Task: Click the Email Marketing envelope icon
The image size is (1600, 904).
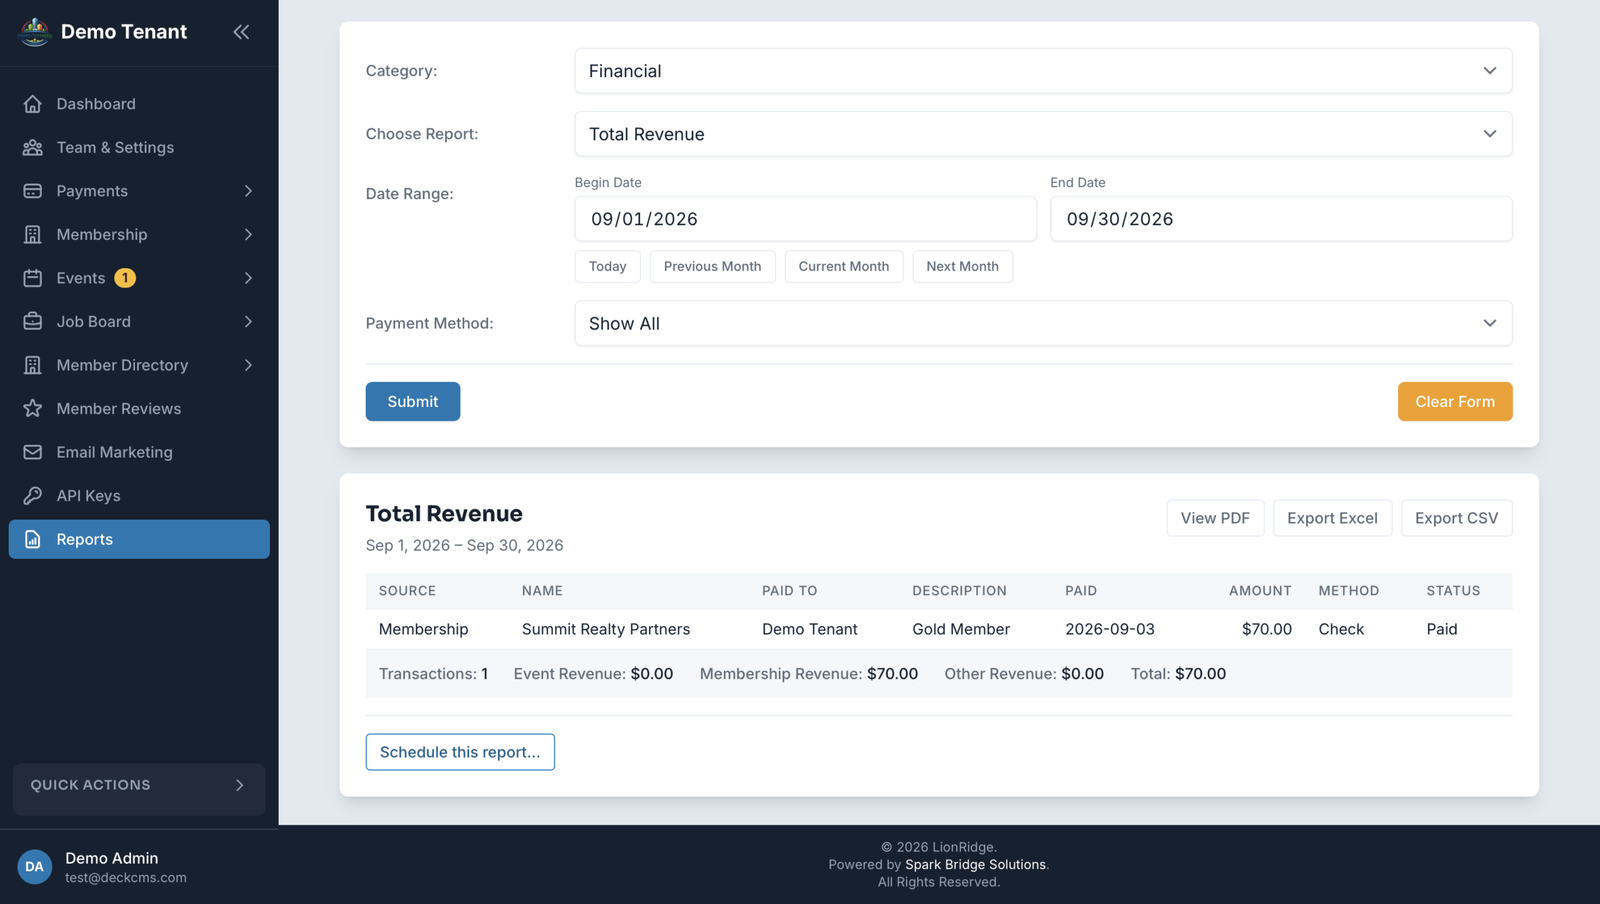Action: (x=33, y=452)
